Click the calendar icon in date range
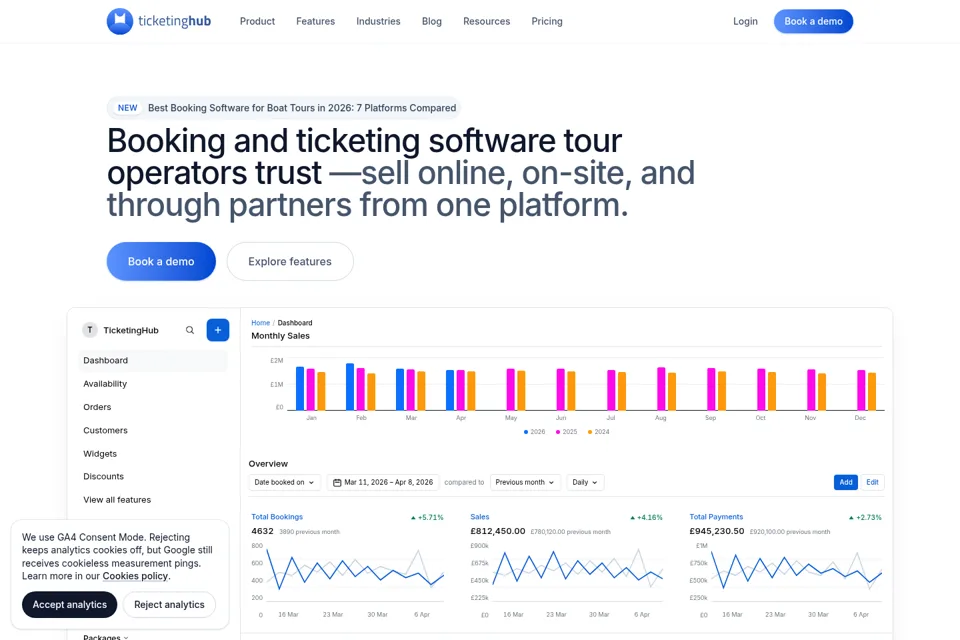The width and height of the screenshot is (960, 640). (x=337, y=483)
